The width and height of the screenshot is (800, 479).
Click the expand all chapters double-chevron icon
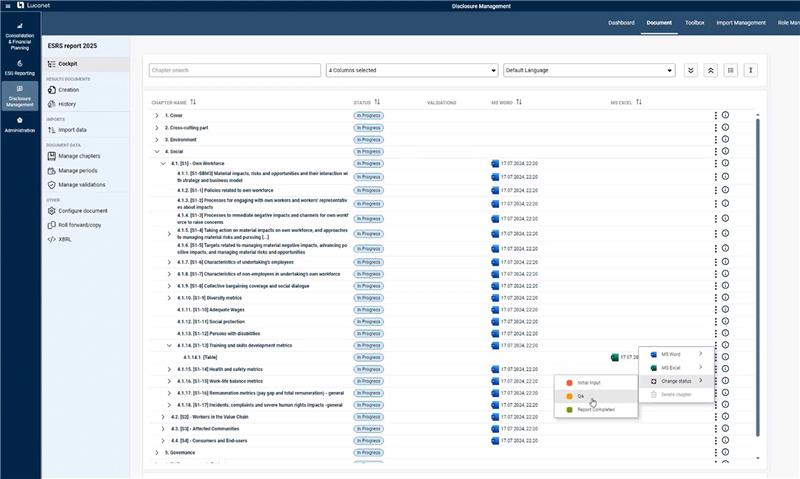click(690, 70)
